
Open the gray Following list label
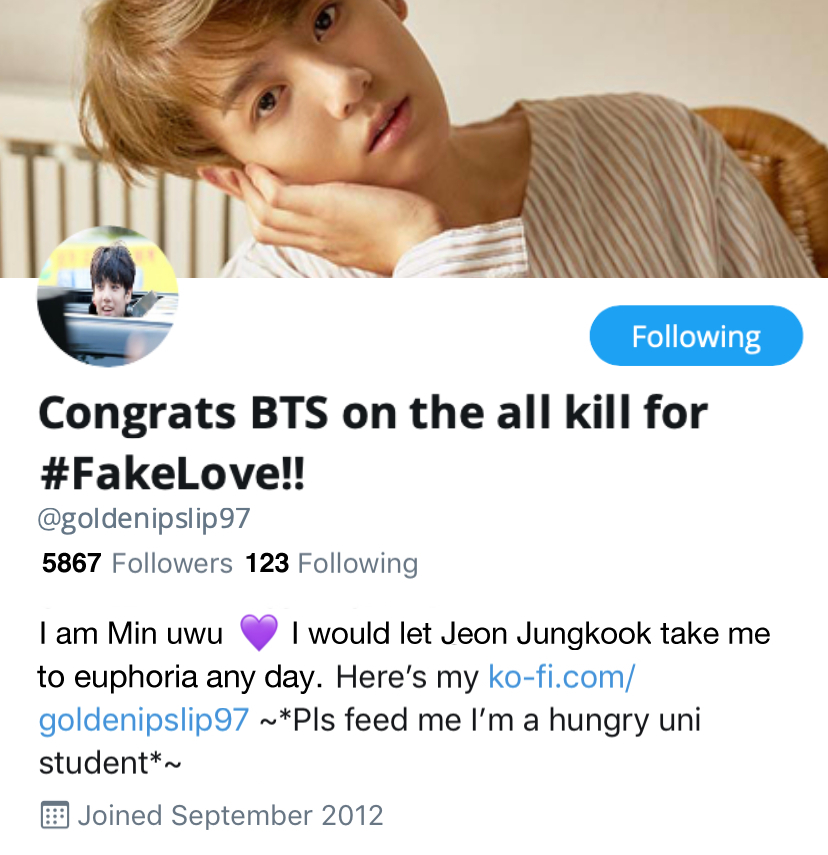358,564
